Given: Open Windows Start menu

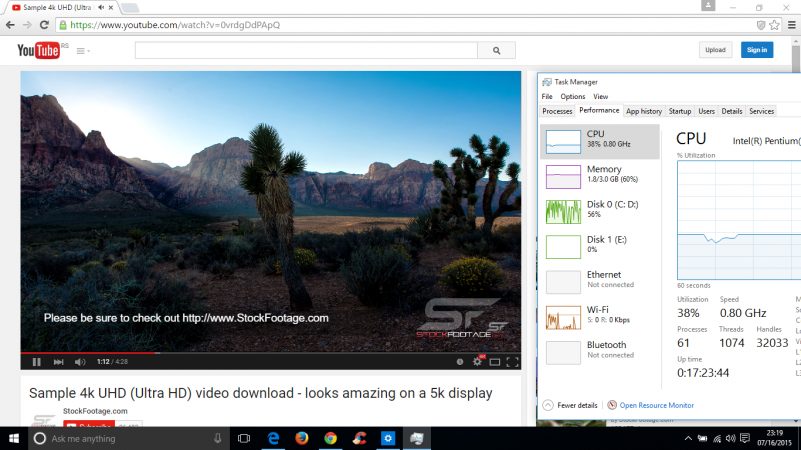Looking at the screenshot, I should pyautogui.click(x=14, y=438).
